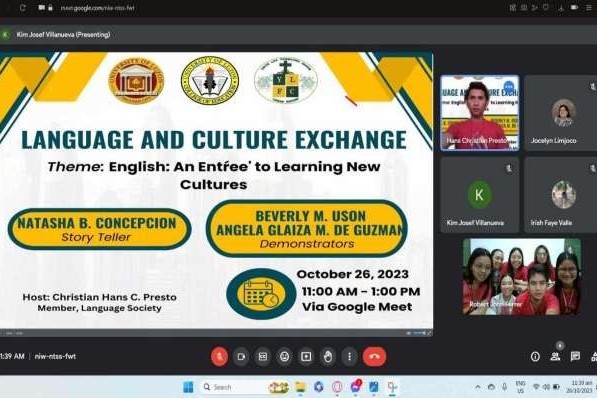
Task: Show the People participants panel
Action: point(555,356)
